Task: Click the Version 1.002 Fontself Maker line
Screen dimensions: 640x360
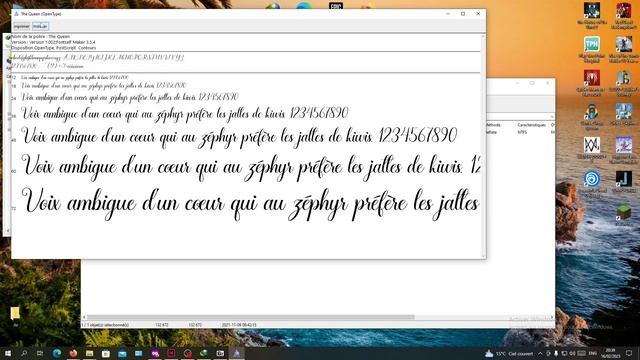Action: [53, 42]
